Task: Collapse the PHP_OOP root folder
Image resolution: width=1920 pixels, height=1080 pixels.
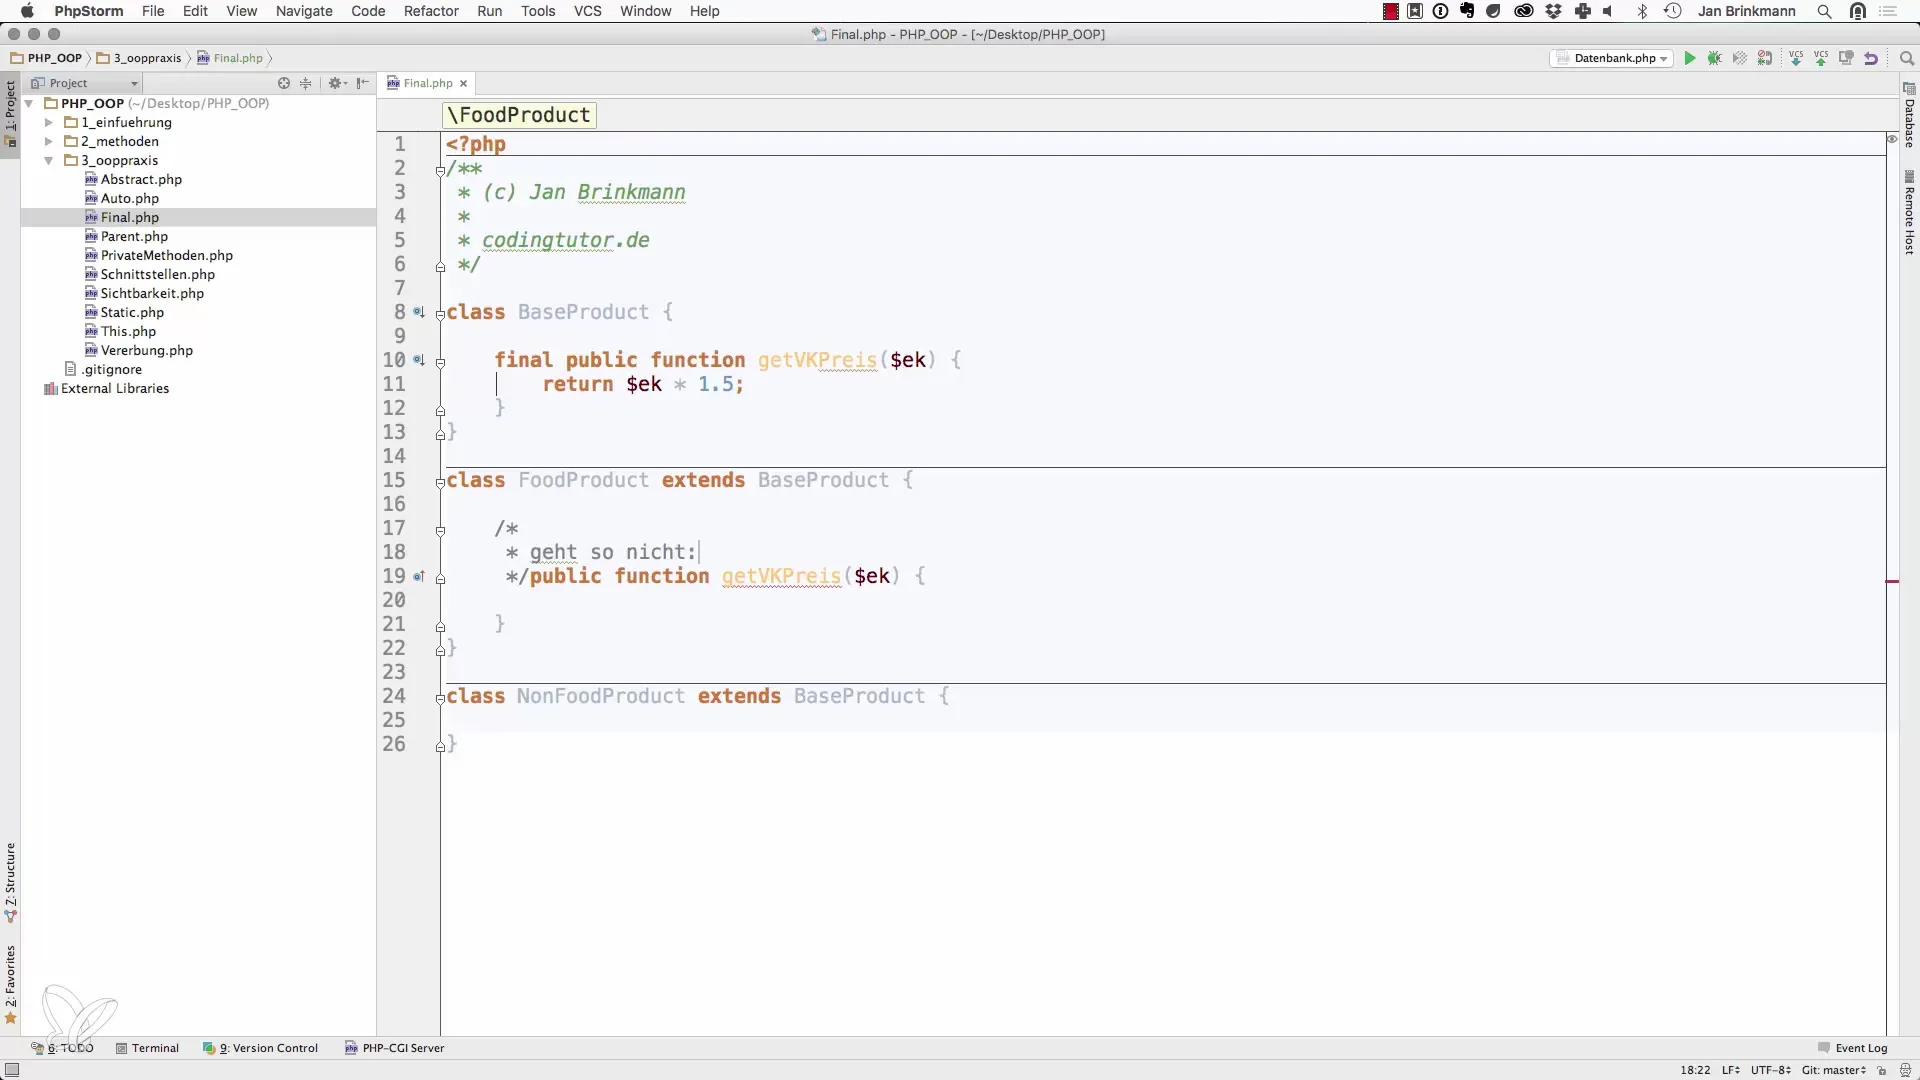Action: (29, 103)
